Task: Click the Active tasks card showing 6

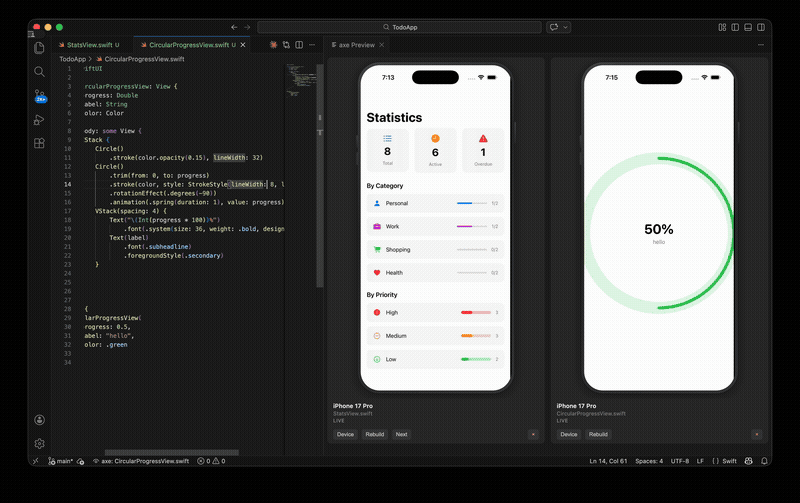Action: point(435,150)
